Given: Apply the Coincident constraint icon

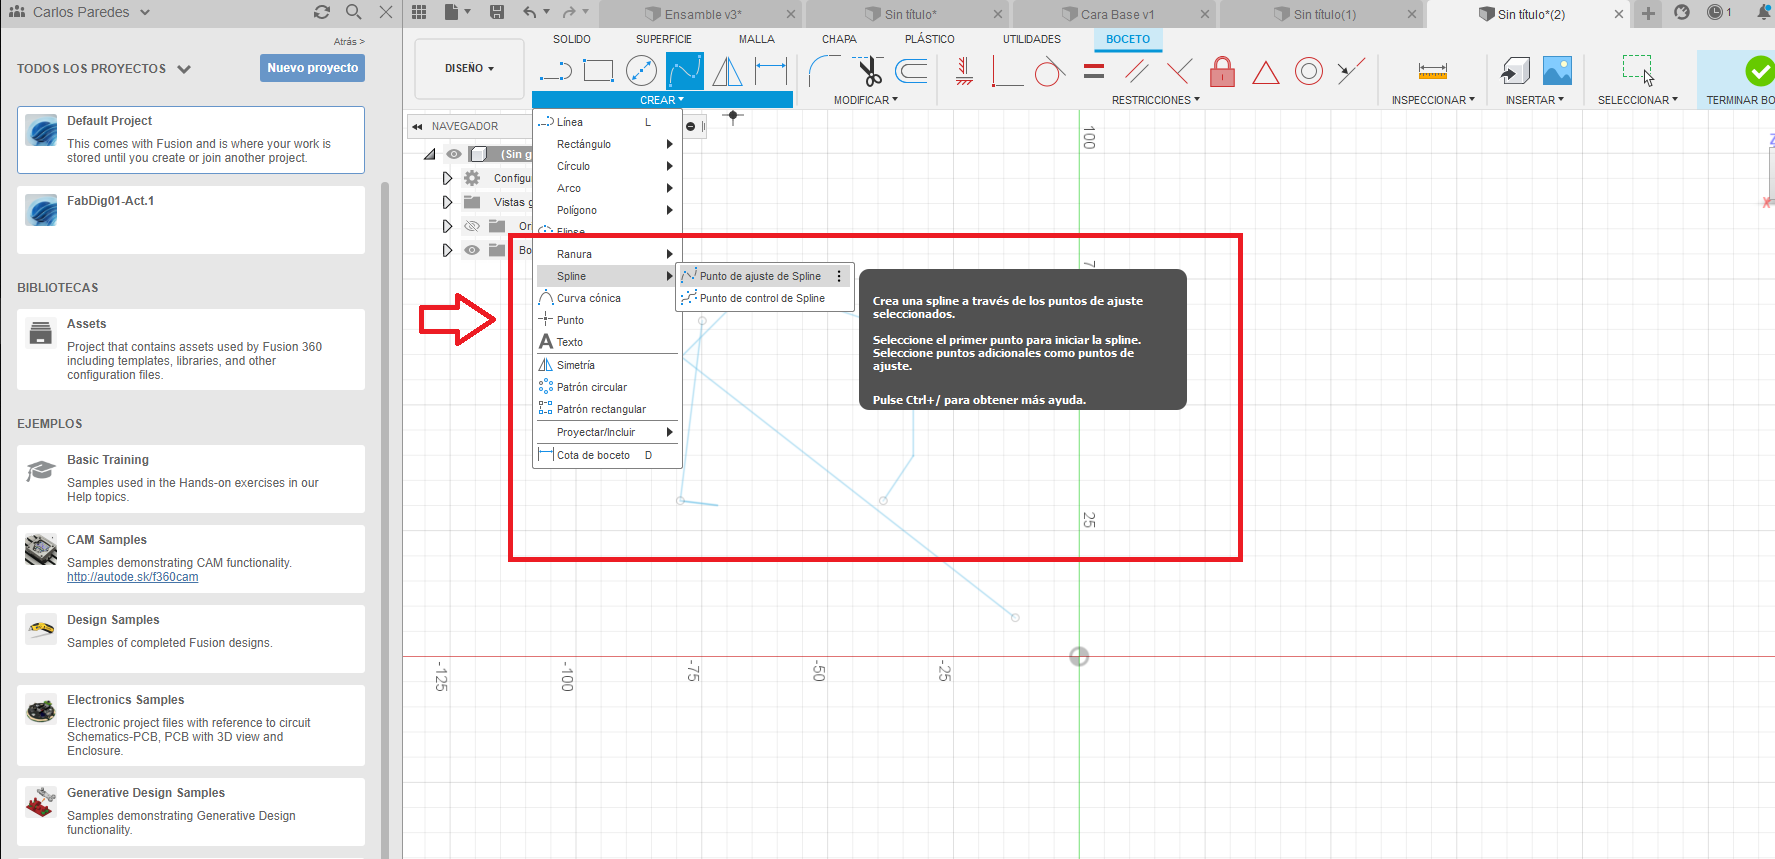Looking at the screenshot, I should pos(1007,71).
